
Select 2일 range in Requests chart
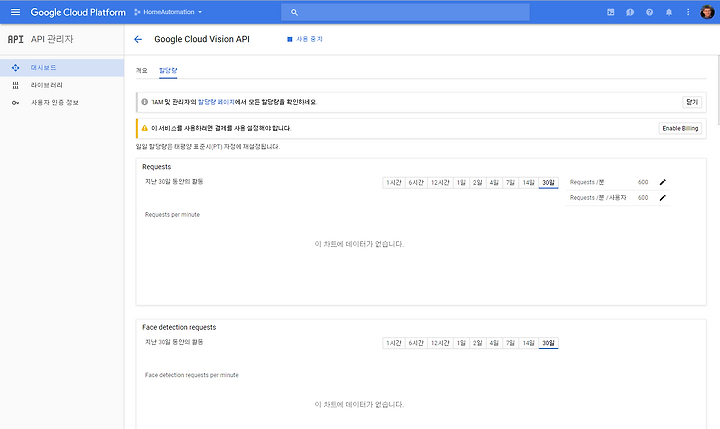click(x=478, y=183)
